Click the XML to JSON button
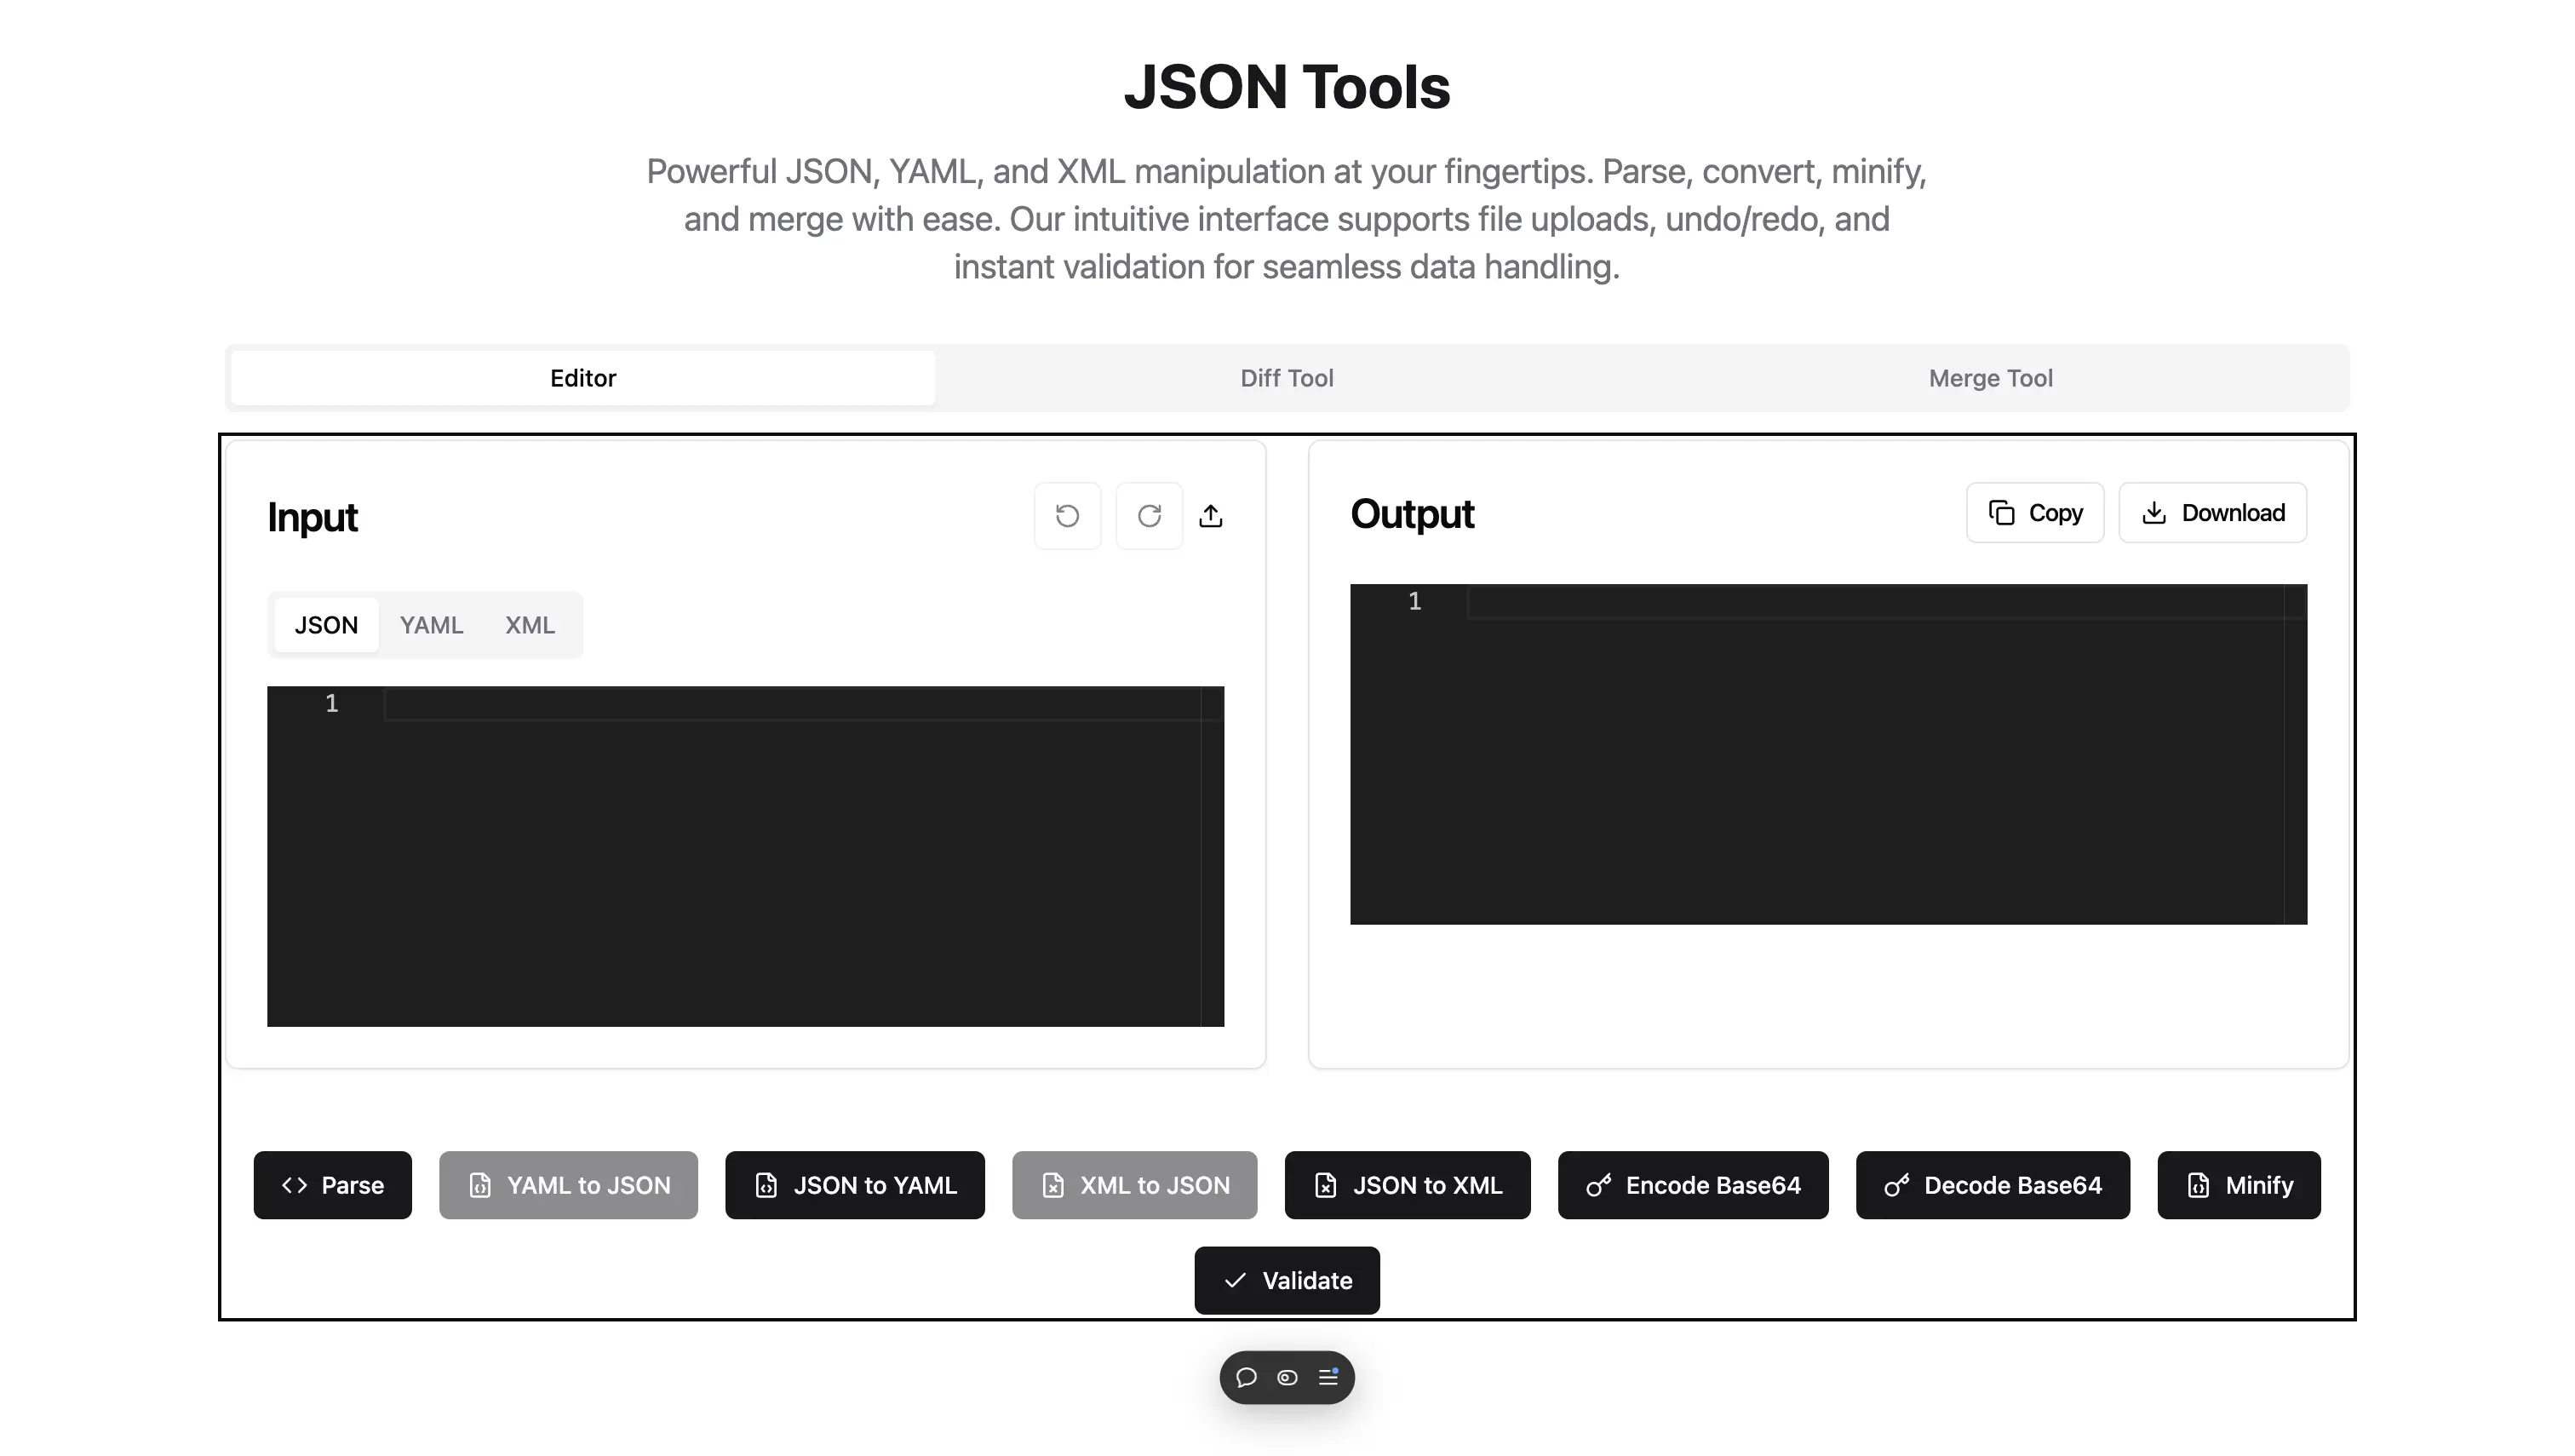The width and height of the screenshot is (2575, 1456). coord(1135,1185)
